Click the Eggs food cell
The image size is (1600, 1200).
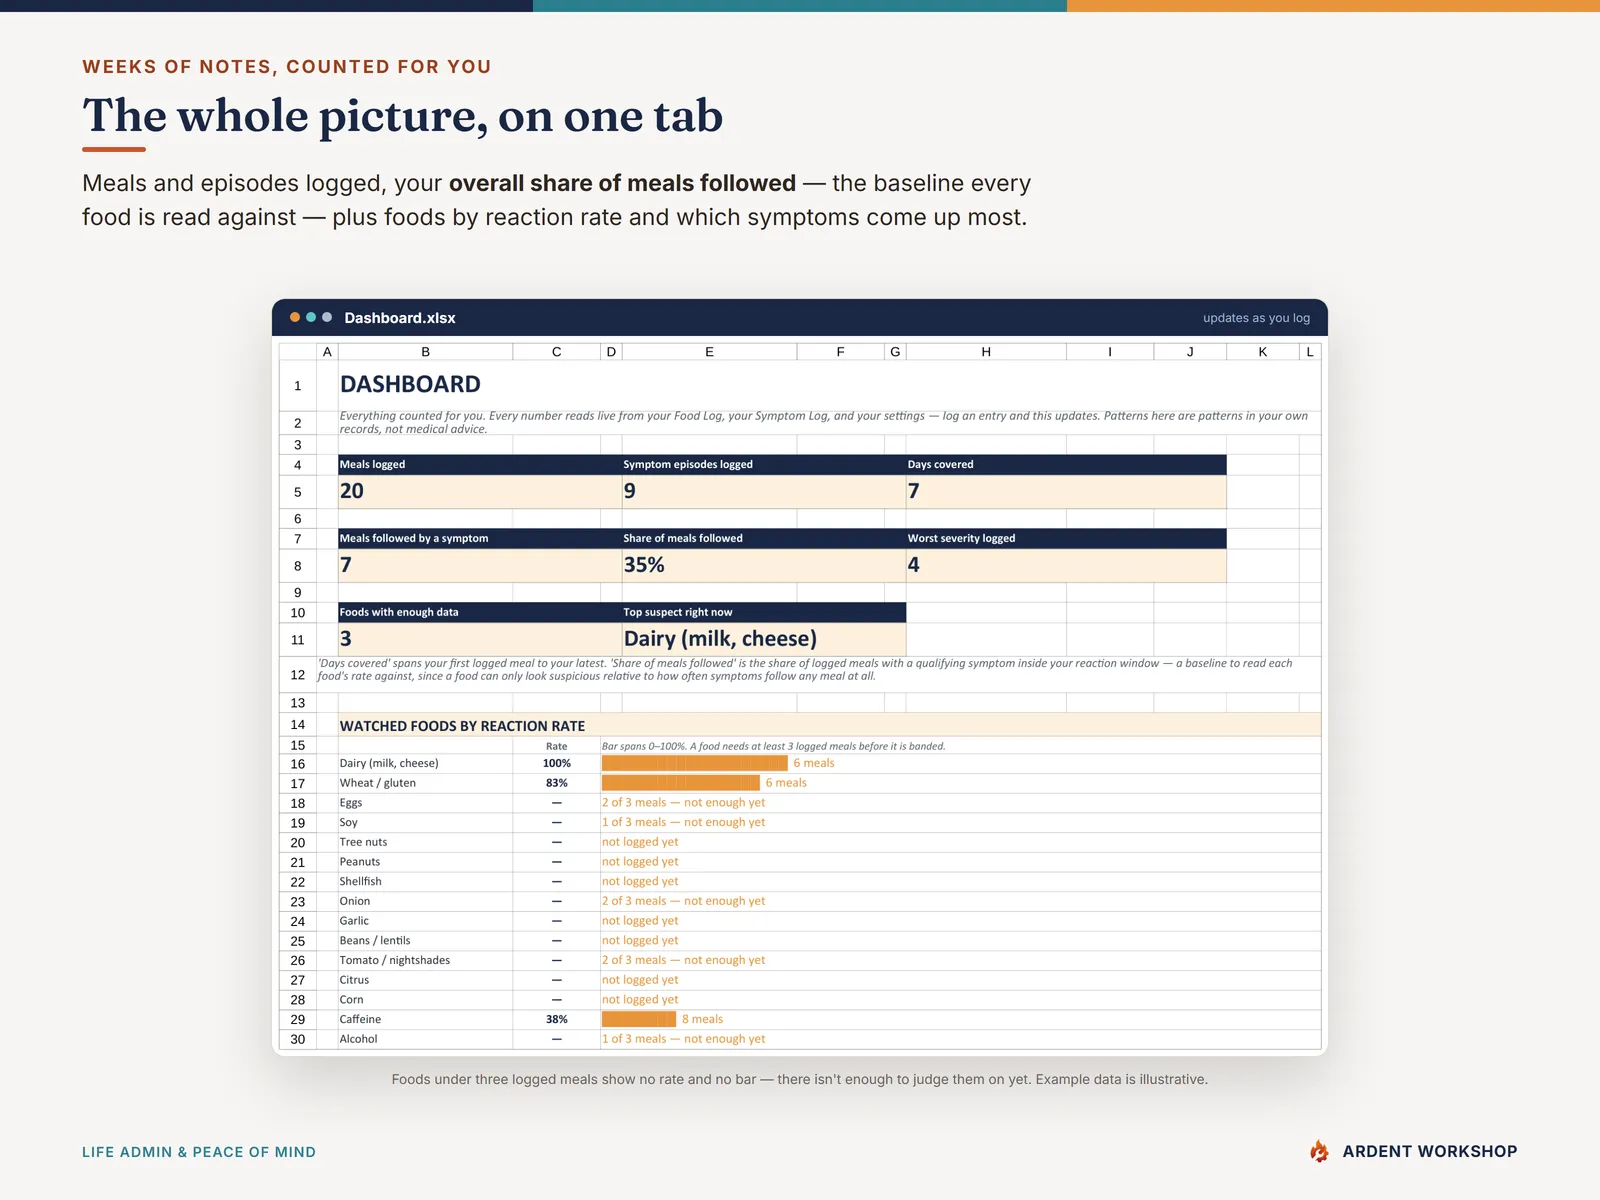(x=425, y=803)
